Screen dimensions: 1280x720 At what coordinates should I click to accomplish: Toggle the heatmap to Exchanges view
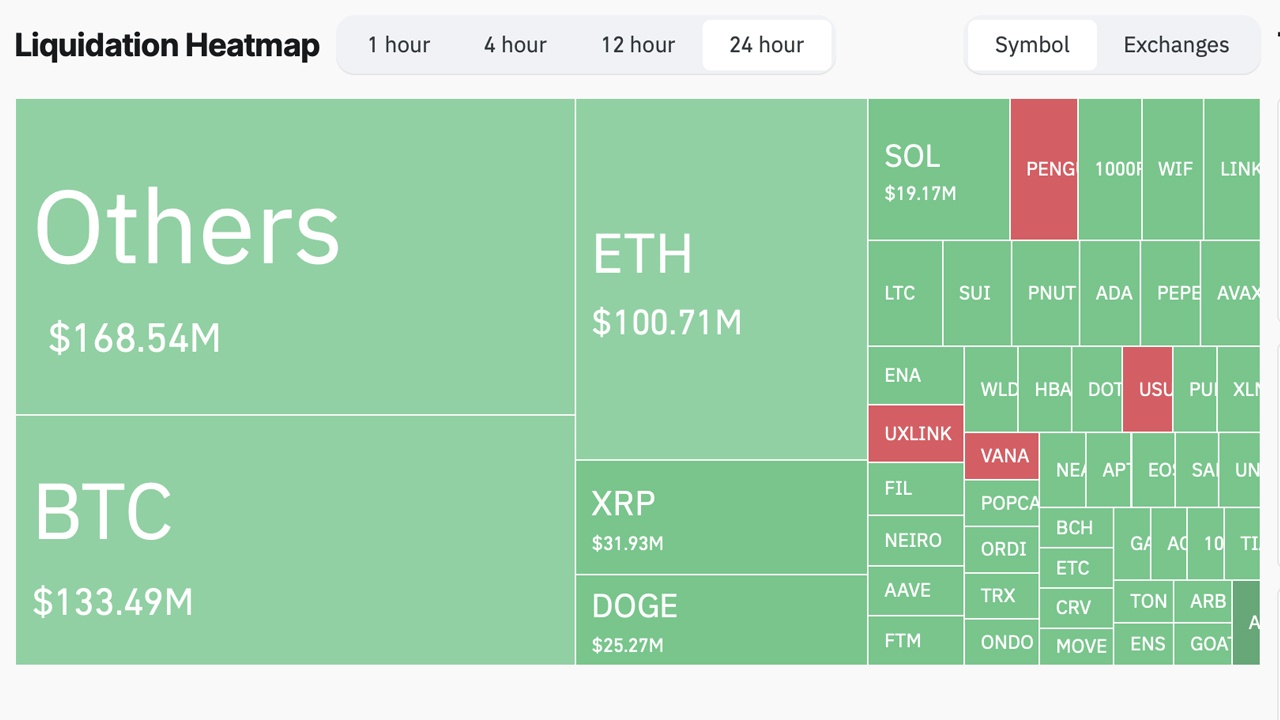pyautogui.click(x=1176, y=45)
